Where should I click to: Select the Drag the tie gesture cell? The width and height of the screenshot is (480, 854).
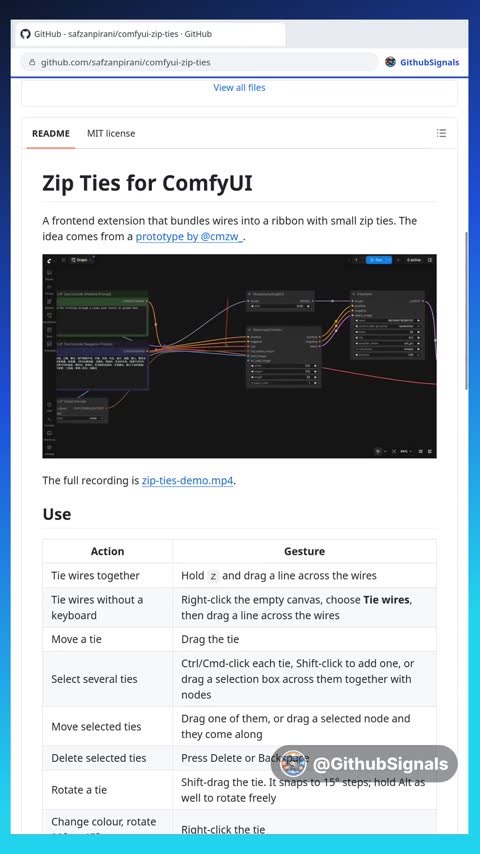pyautogui.click(x=304, y=639)
